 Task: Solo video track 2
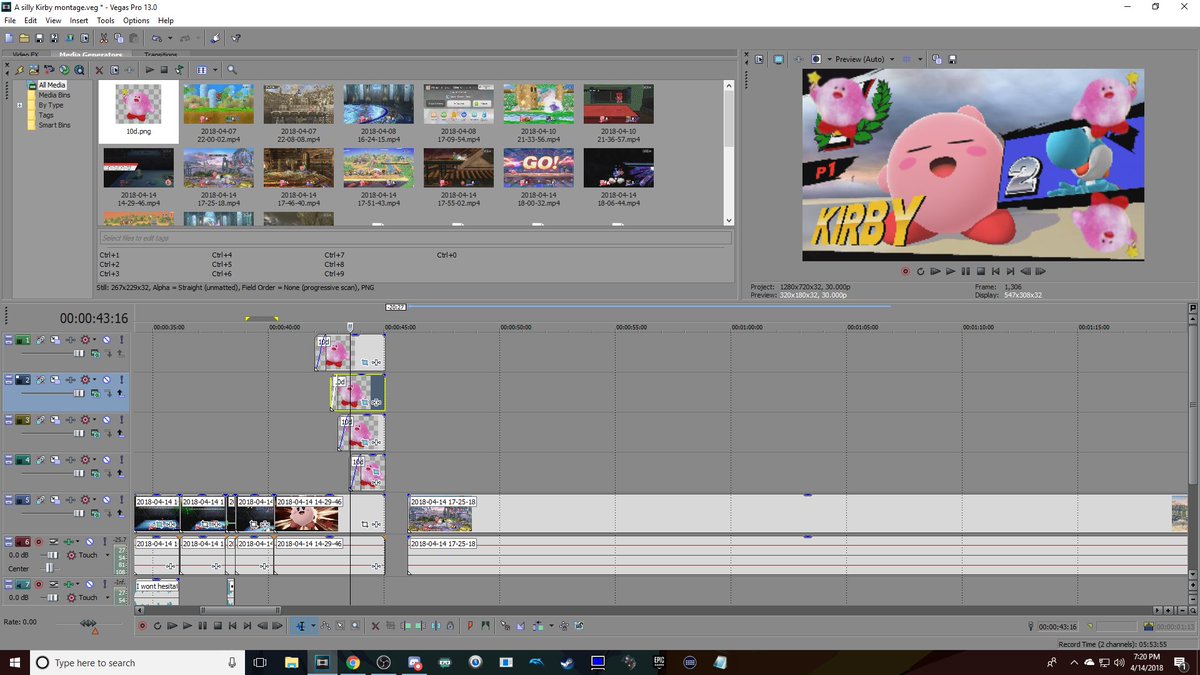coord(121,380)
